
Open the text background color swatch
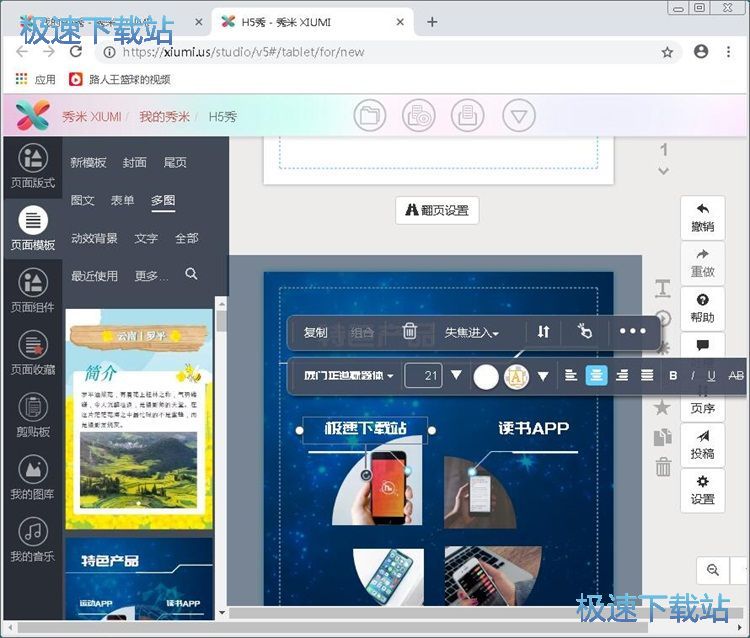tap(517, 377)
